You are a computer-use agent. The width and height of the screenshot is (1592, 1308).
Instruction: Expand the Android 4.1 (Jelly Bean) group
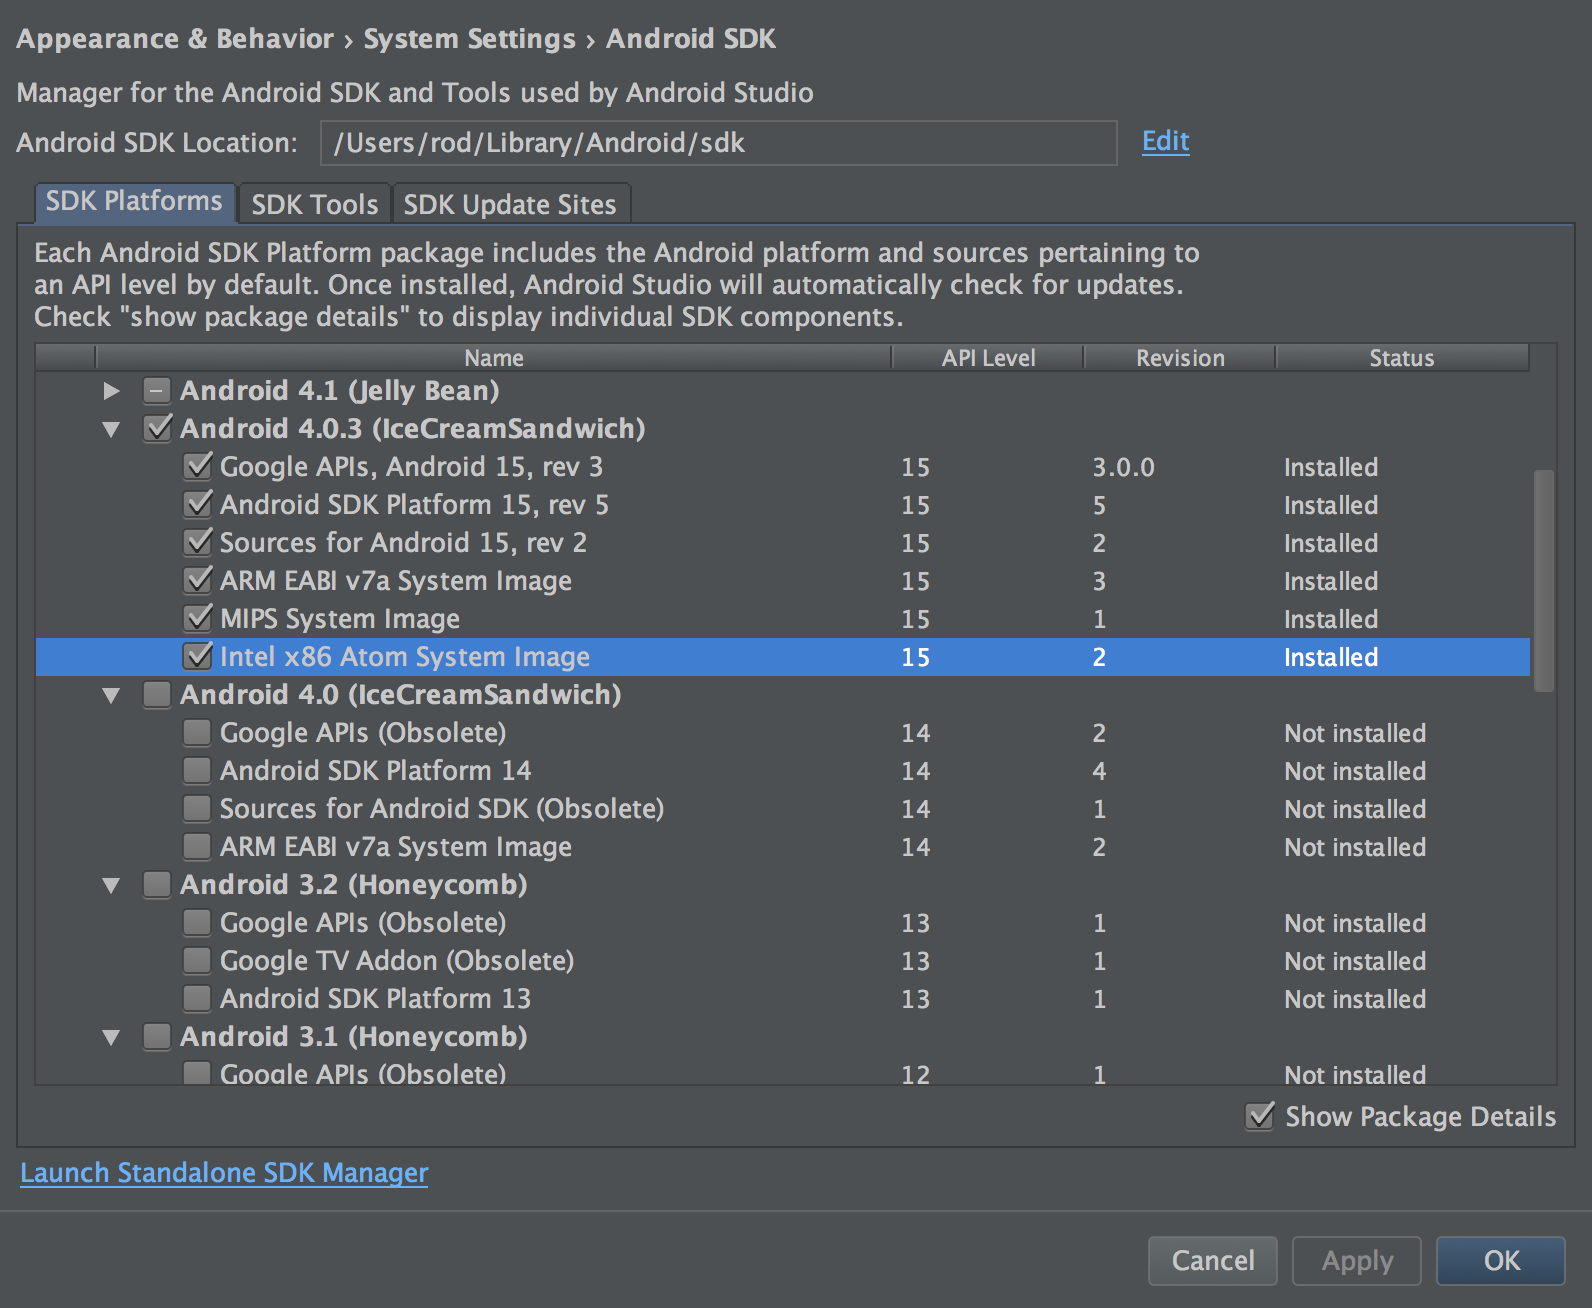[111, 391]
